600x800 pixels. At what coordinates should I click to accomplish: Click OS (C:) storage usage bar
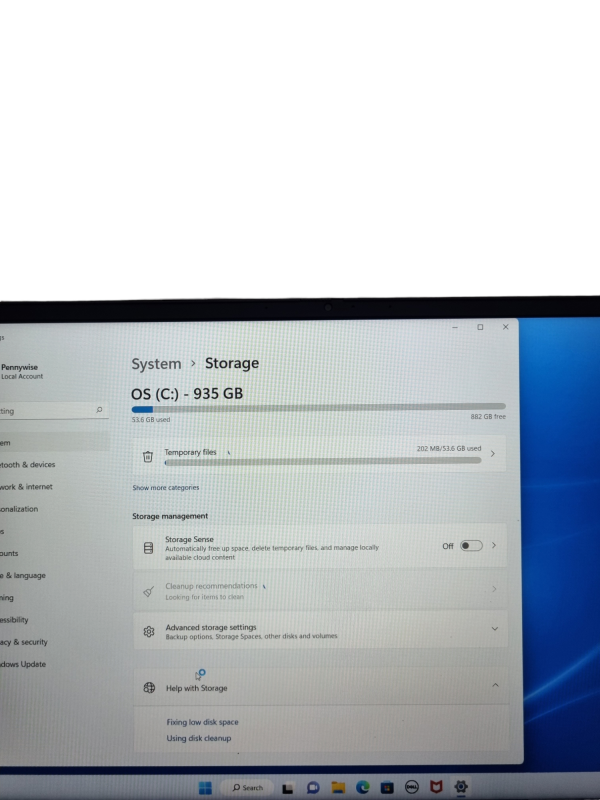pyautogui.click(x=318, y=408)
